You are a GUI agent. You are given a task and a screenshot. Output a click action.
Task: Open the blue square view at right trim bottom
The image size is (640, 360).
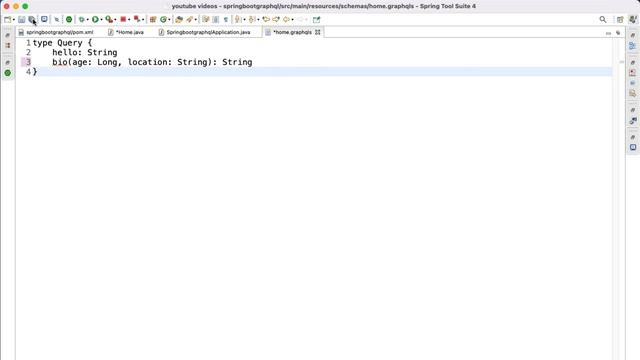(633, 147)
